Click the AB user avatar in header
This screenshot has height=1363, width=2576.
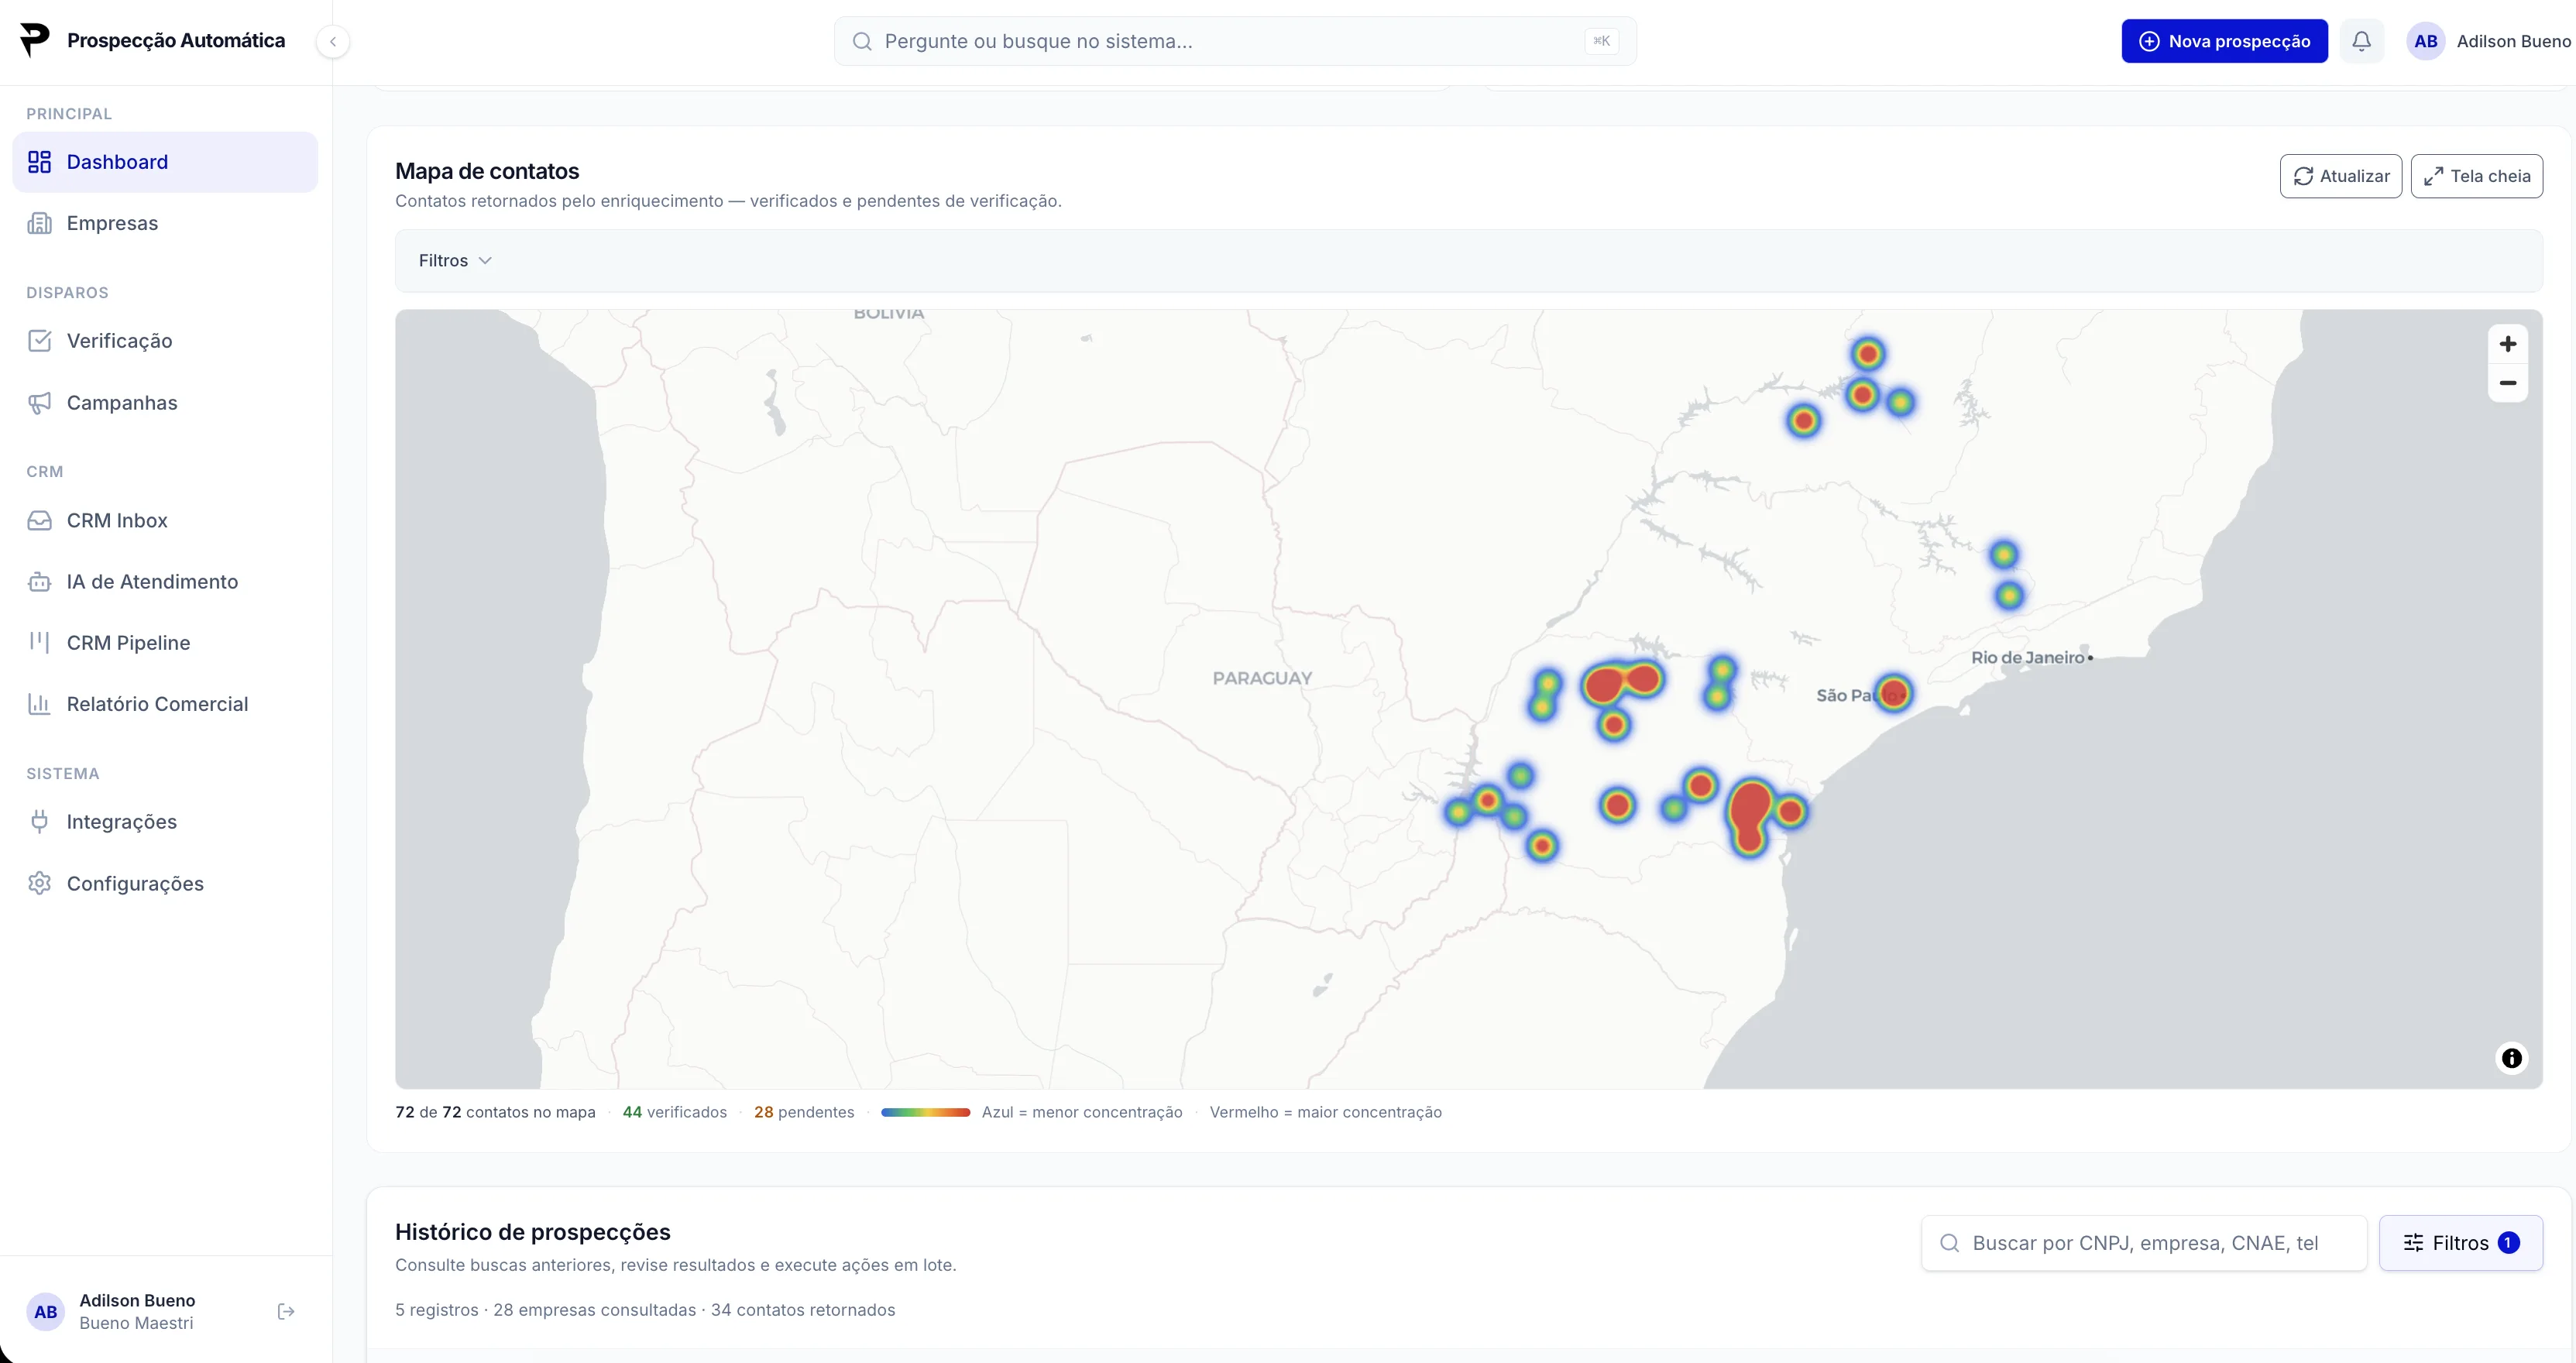(2425, 41)
